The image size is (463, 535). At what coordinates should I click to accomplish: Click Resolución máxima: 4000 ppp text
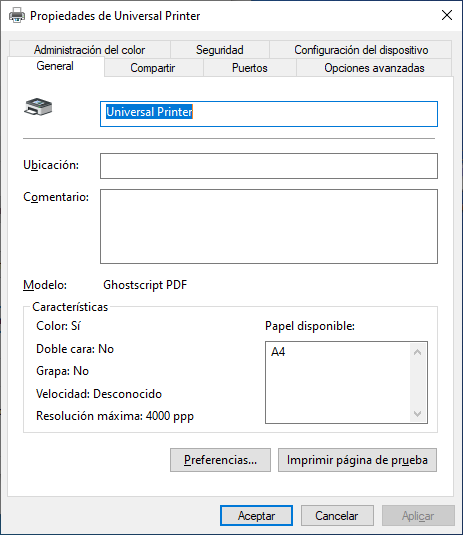pyautogui.click(x=115, y=416)
